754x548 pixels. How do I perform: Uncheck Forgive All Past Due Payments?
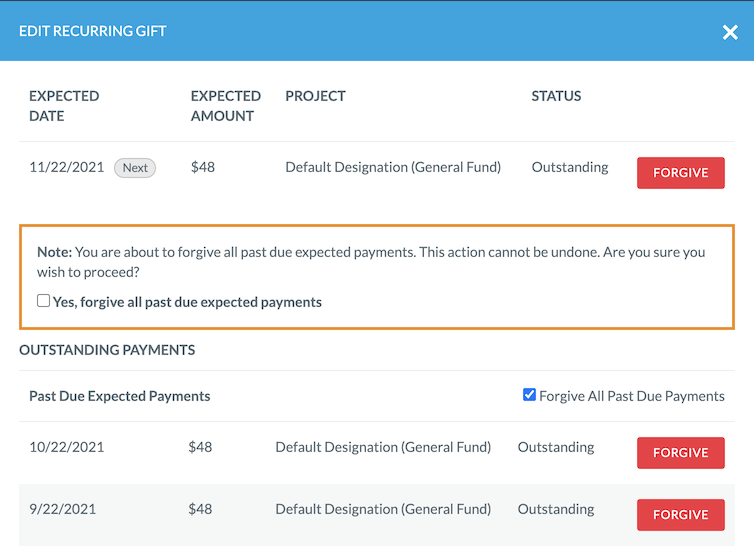pyautogui.click(x=529, y=395)
